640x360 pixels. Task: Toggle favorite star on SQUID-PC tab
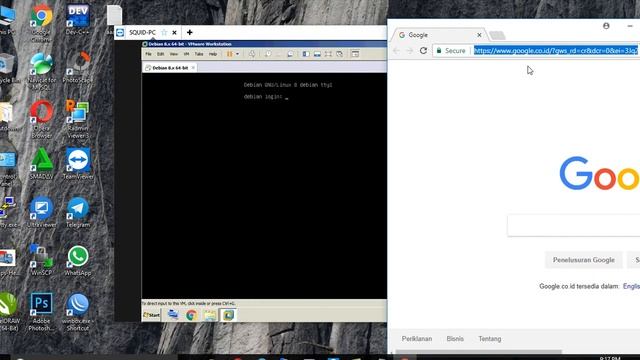[x=164, y=33]
